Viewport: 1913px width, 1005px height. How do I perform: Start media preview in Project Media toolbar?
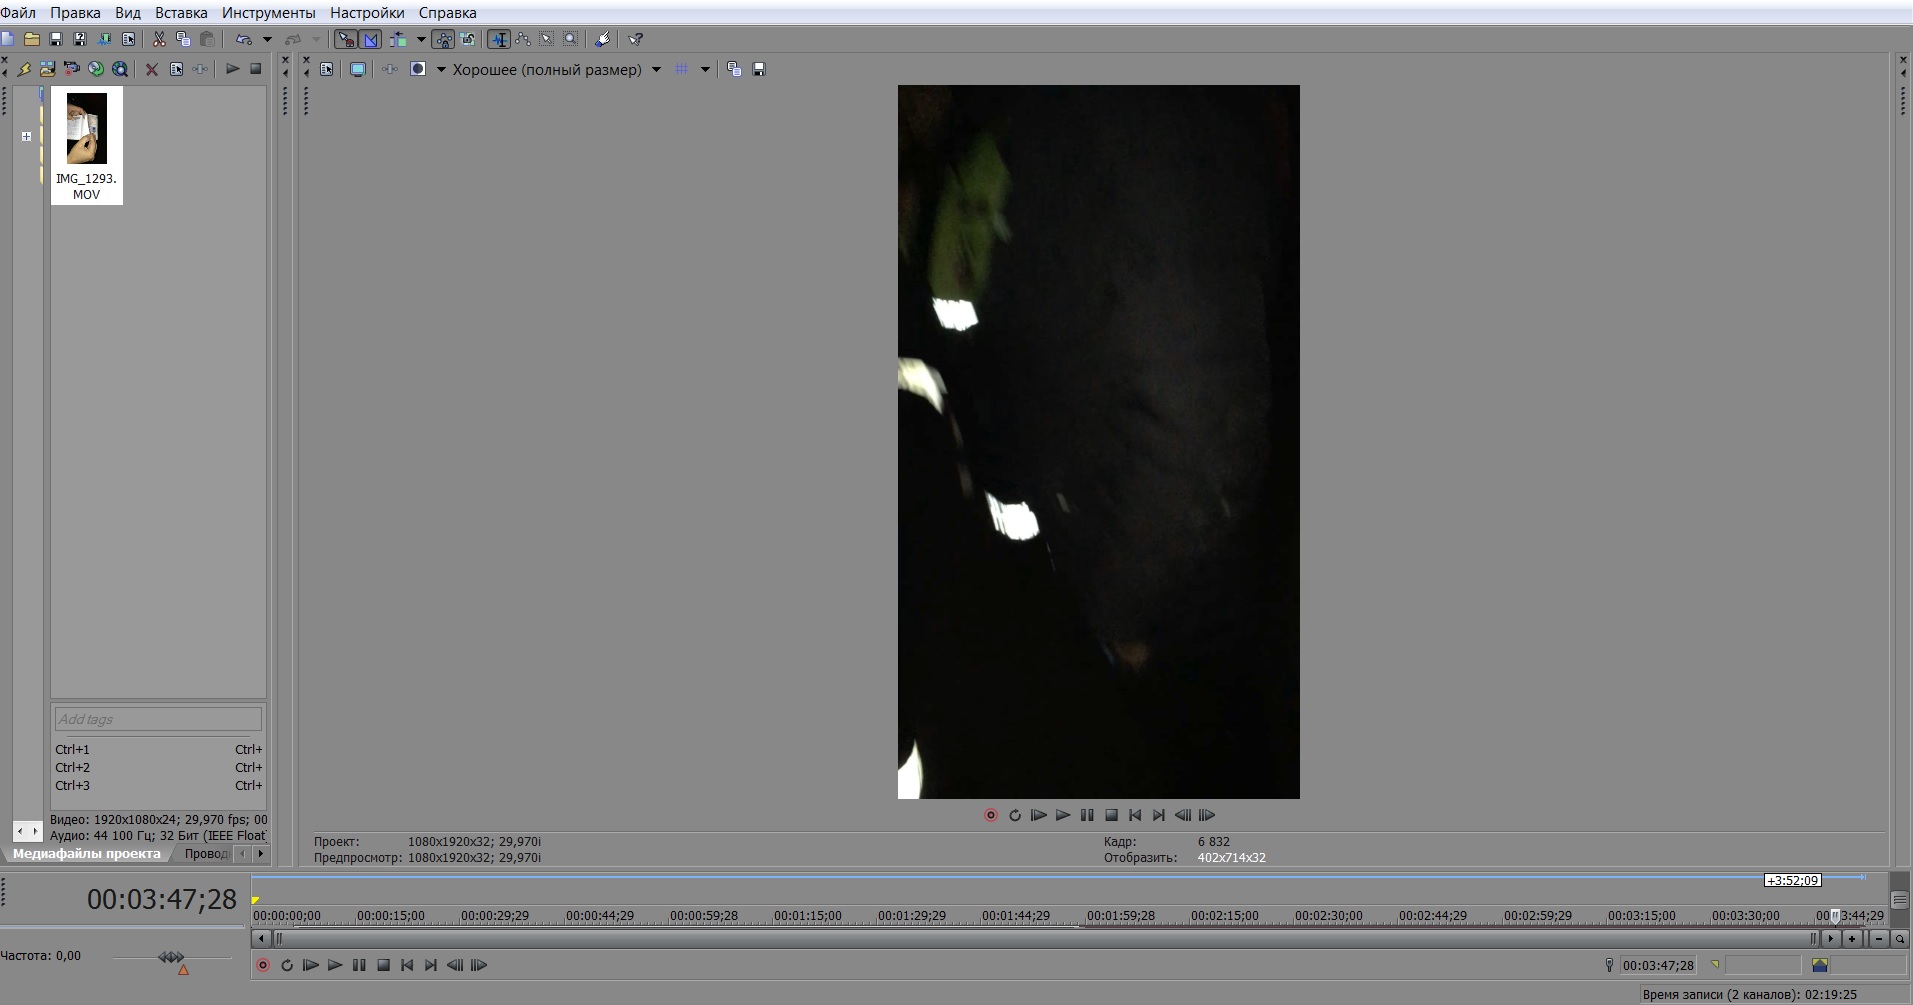point(232,69)
